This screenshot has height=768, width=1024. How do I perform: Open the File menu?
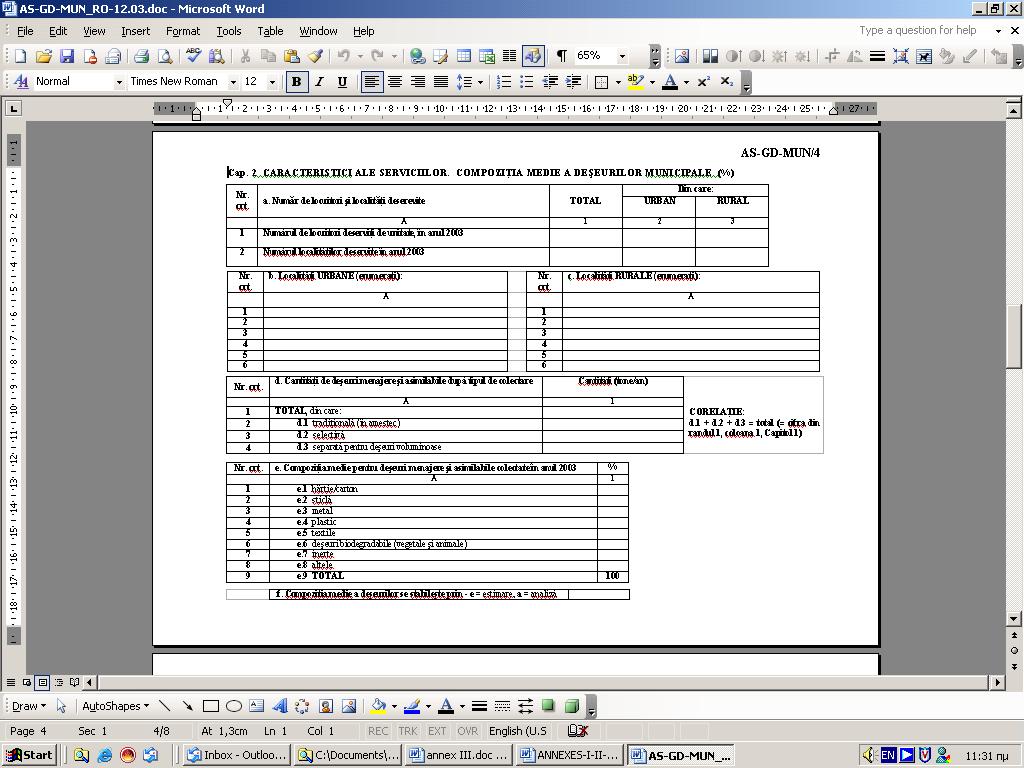click(x=25, y=31)
